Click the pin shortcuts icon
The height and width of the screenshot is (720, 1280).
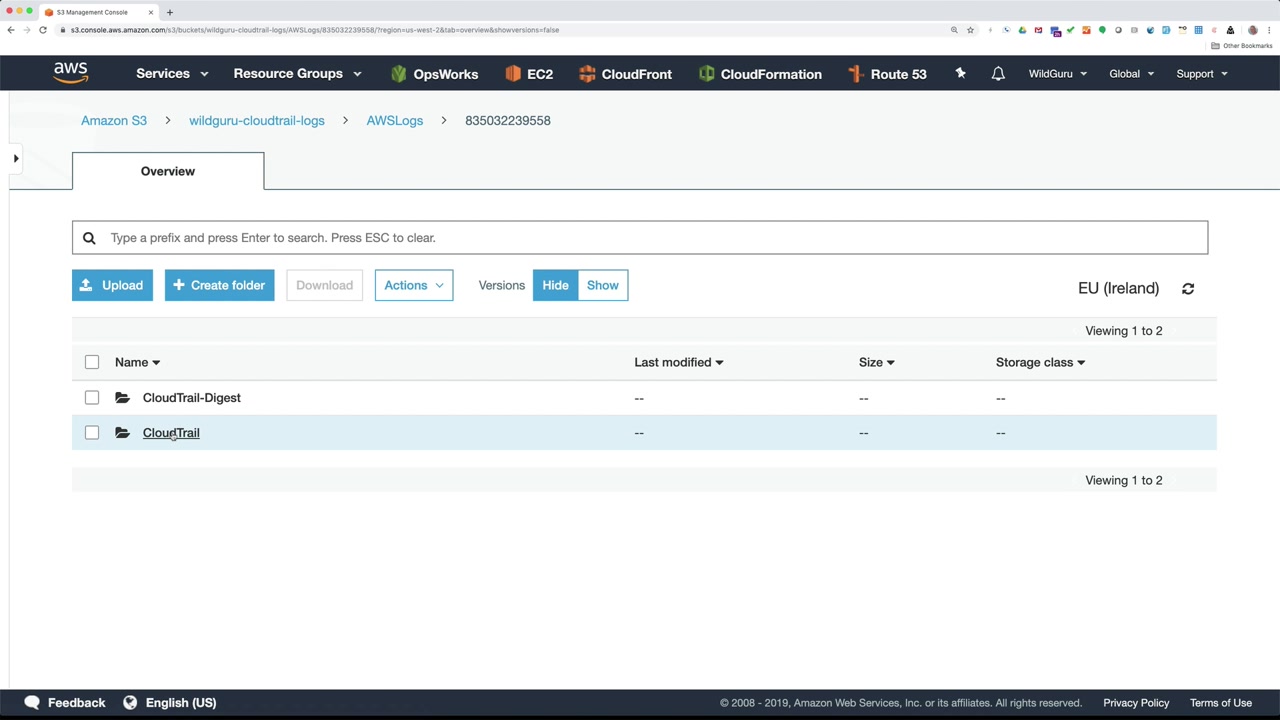(x=960, y=73)
